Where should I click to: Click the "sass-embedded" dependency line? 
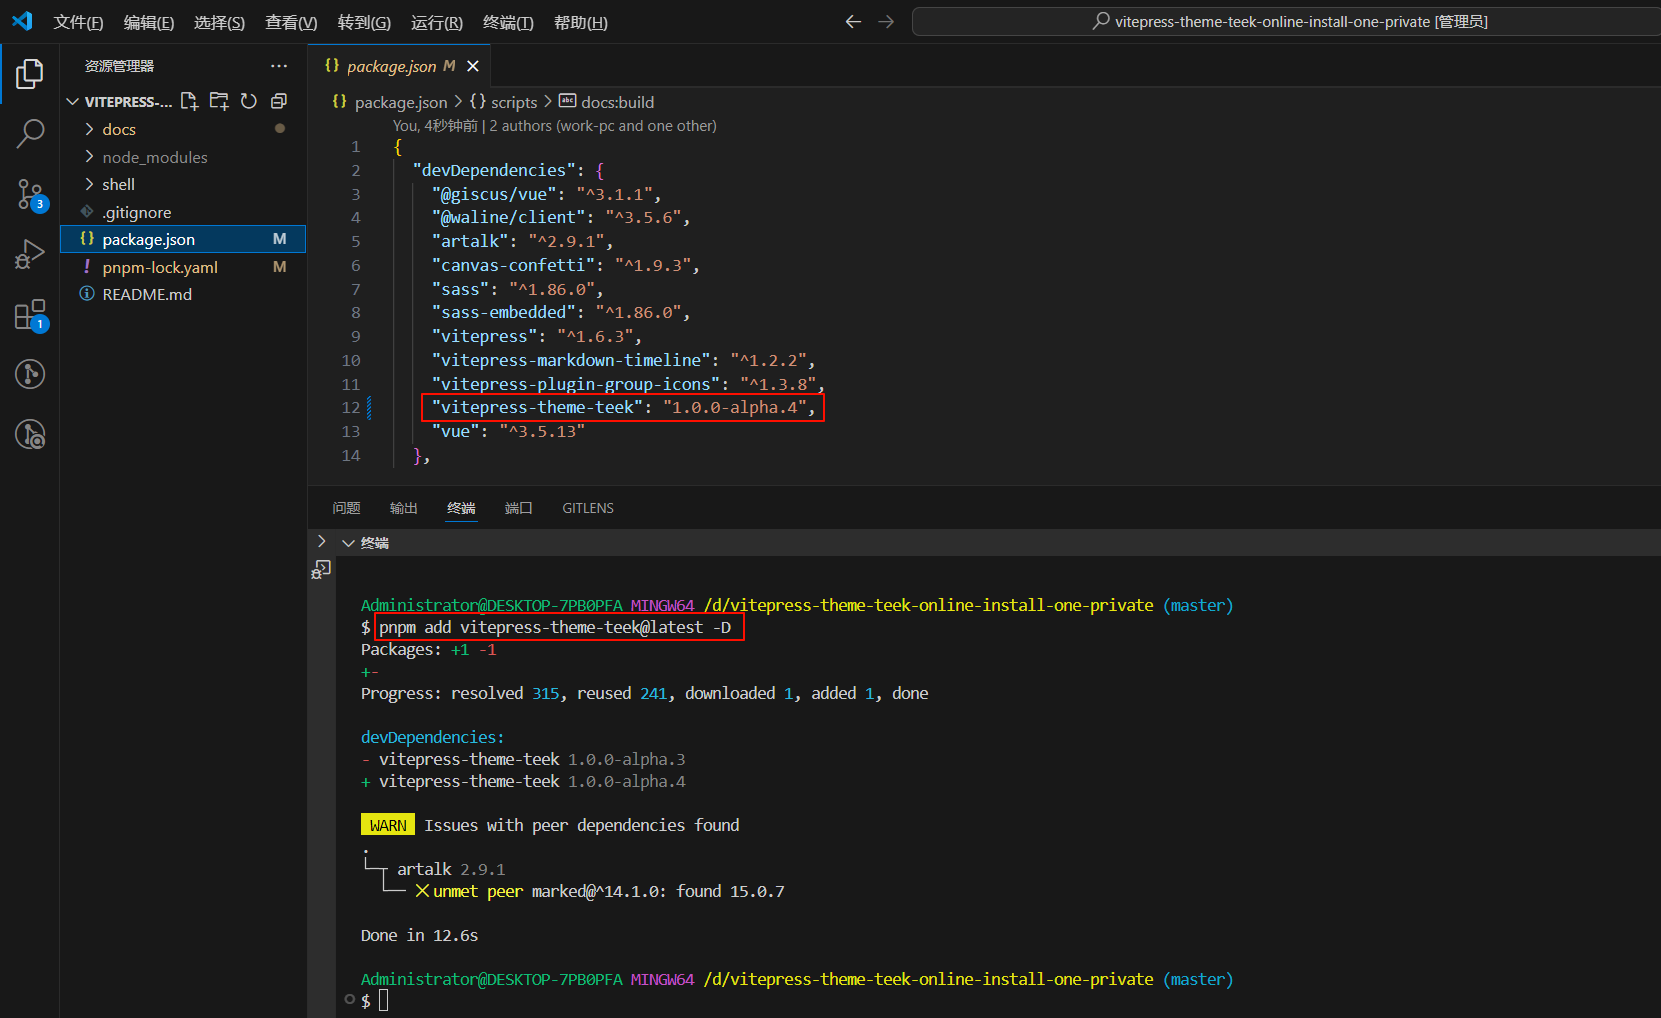(560, 313)
